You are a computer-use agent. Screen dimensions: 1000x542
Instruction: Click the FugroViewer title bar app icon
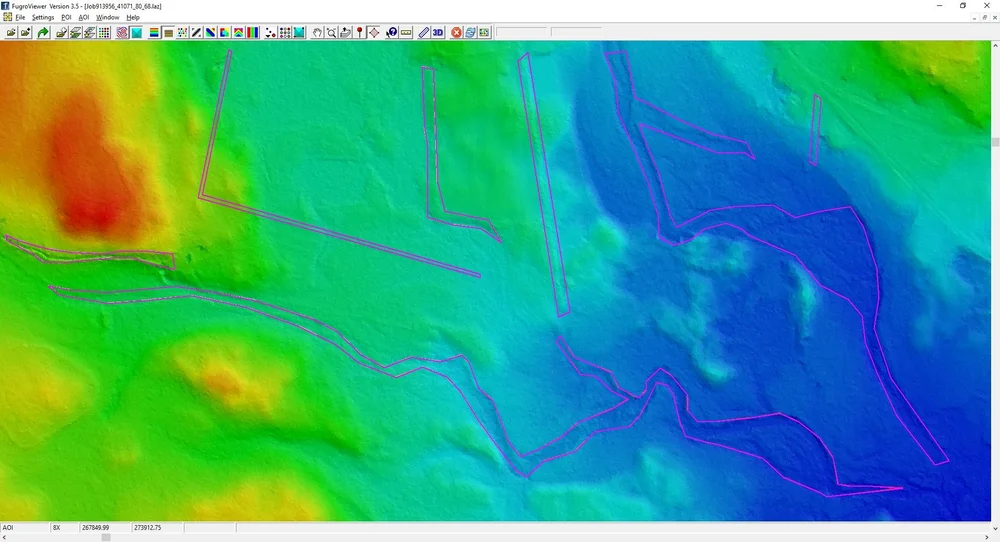point(6,6)
